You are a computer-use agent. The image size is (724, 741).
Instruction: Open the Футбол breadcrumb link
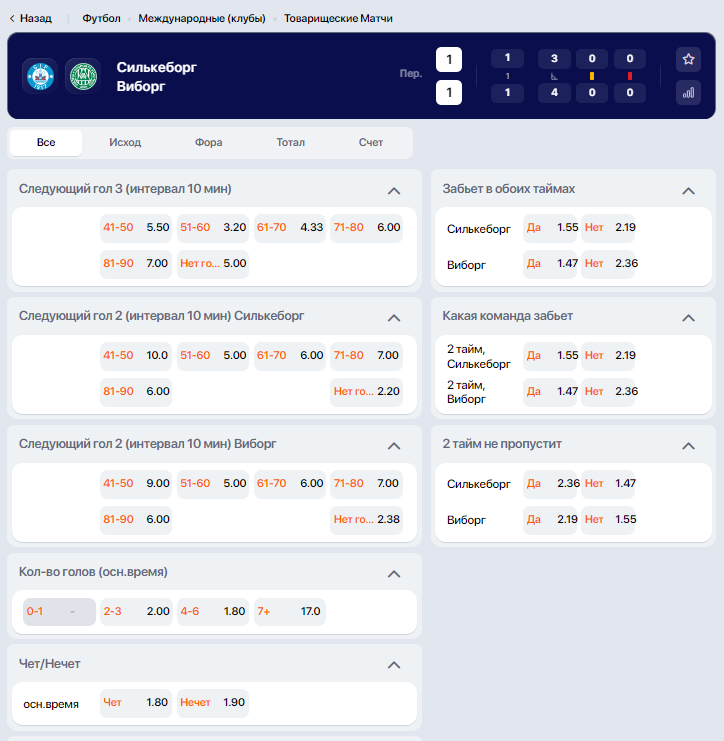coord(101,18)
